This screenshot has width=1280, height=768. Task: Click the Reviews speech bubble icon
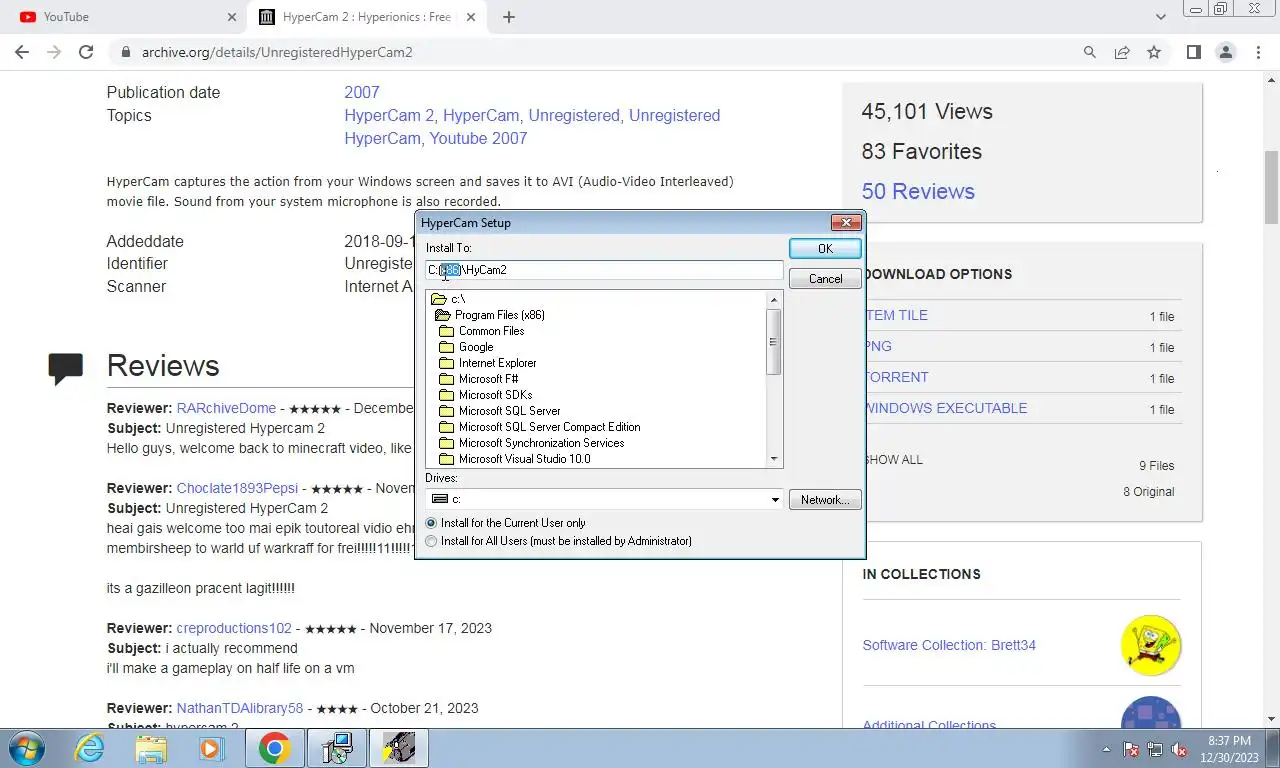point(66,368)
